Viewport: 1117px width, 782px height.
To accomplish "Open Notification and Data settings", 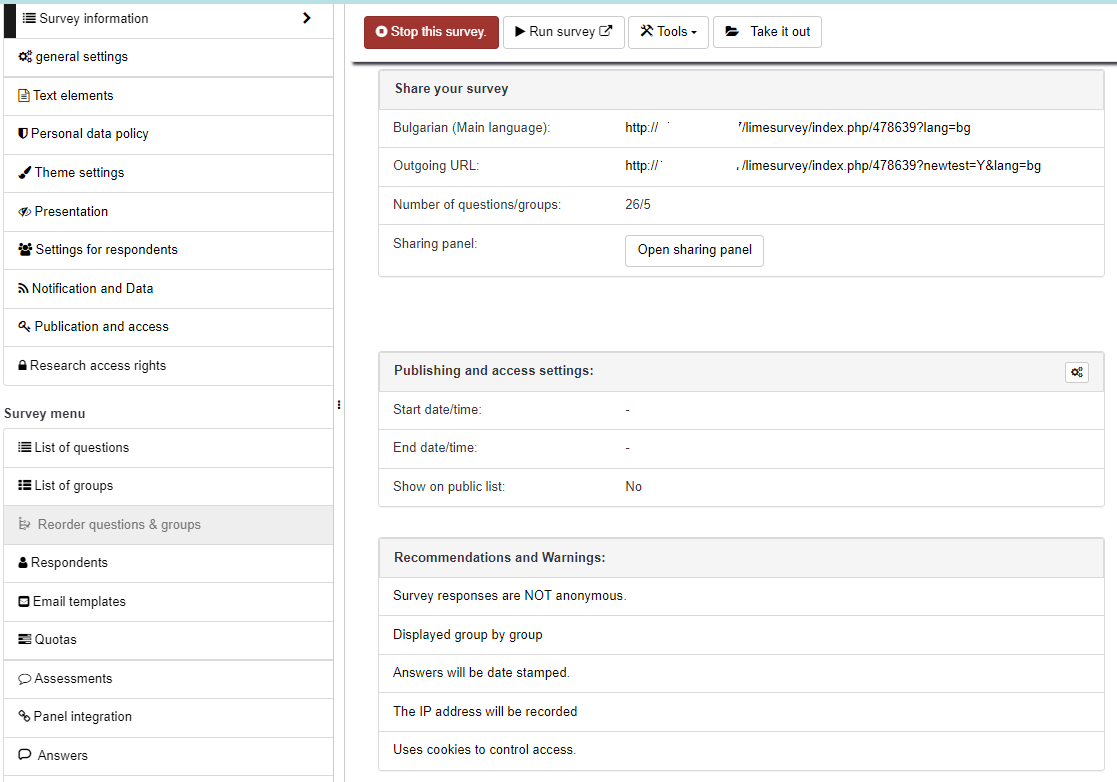I will [168, 288].
